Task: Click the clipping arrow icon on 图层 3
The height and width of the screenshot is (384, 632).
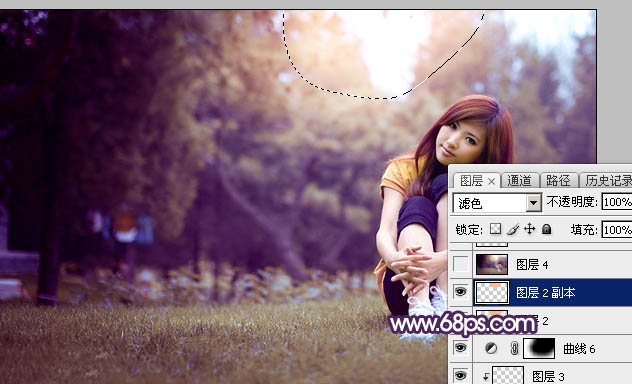Action: [486, 377]
